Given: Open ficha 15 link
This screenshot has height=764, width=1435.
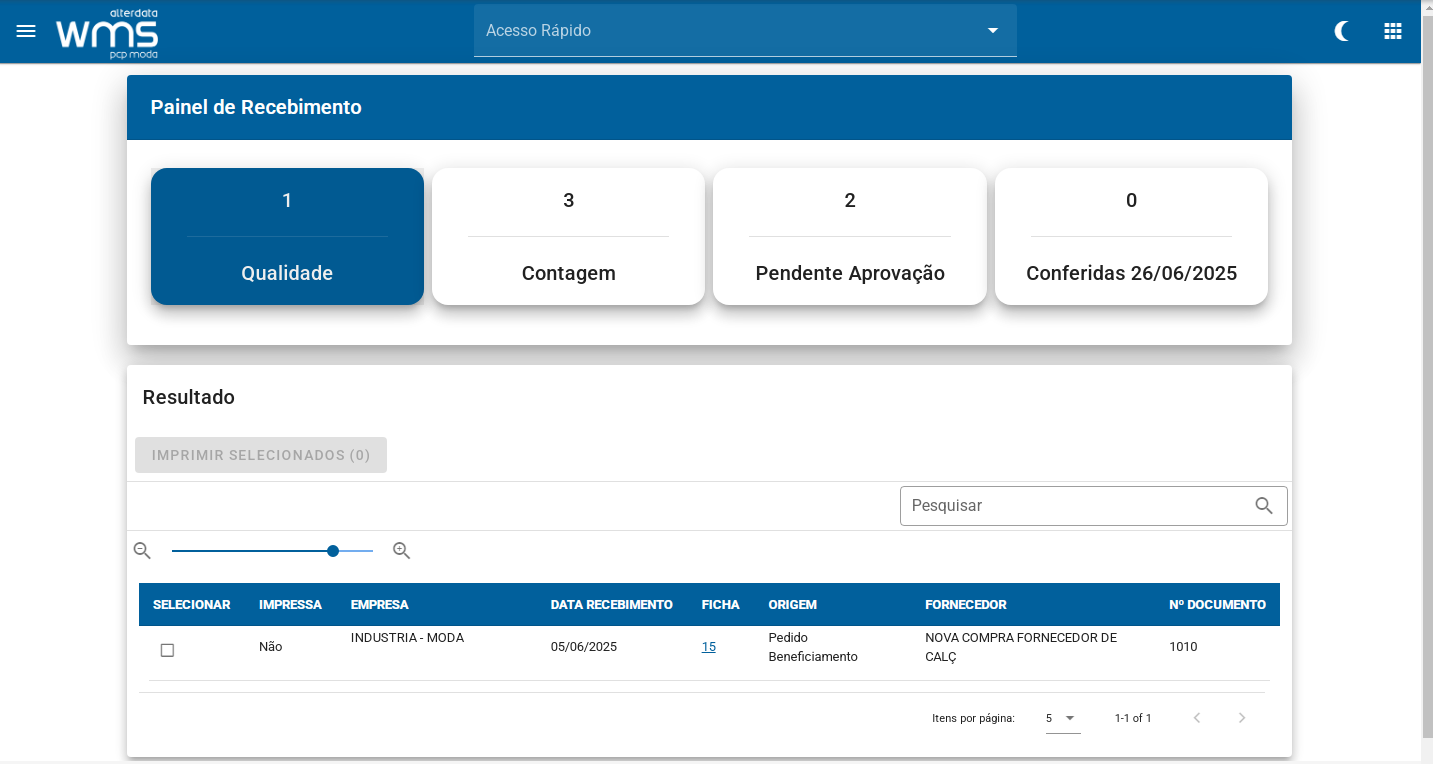Looking at the screenshot, I should click(709, 647).
